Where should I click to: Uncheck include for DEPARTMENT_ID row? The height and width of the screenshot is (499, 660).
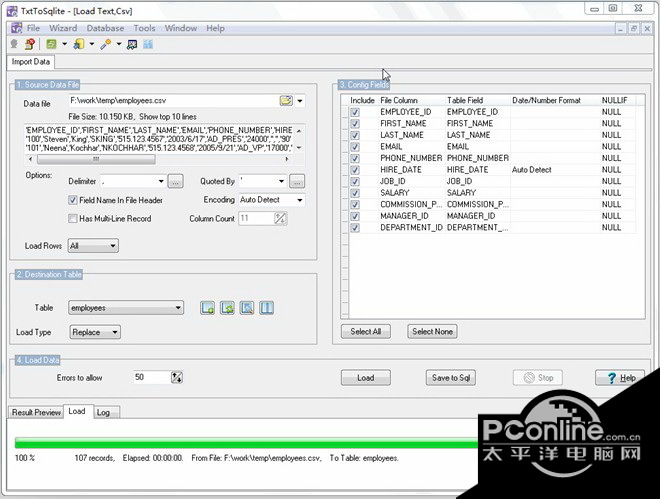[x=355, y=228]
